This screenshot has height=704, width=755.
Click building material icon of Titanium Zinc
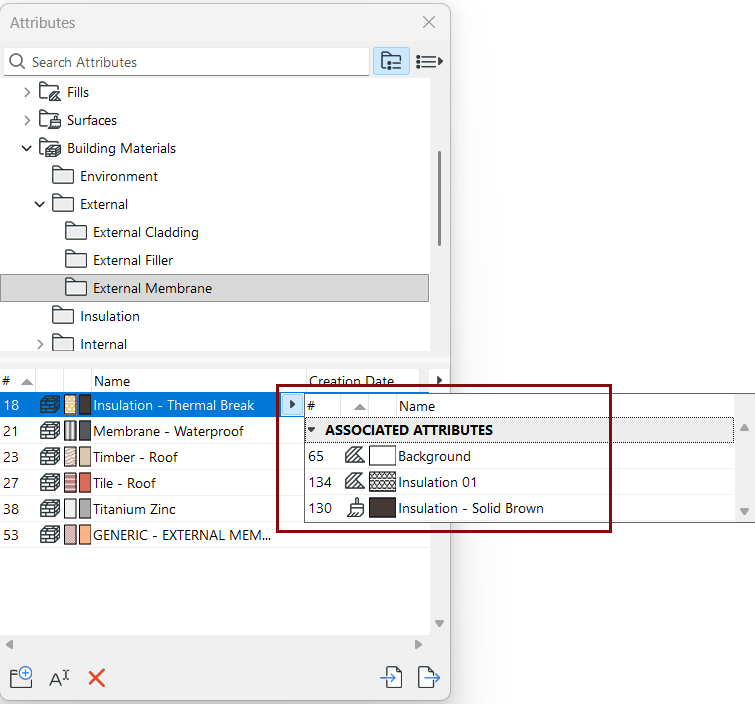[50, 509]
